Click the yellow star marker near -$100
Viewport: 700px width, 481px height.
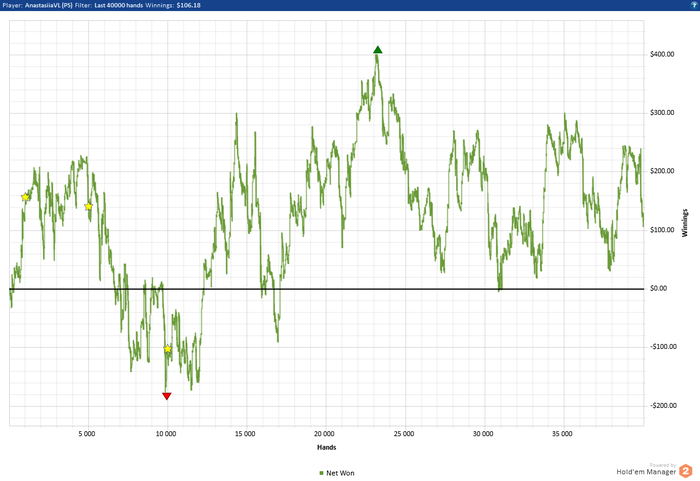click(x=167, y=348)
